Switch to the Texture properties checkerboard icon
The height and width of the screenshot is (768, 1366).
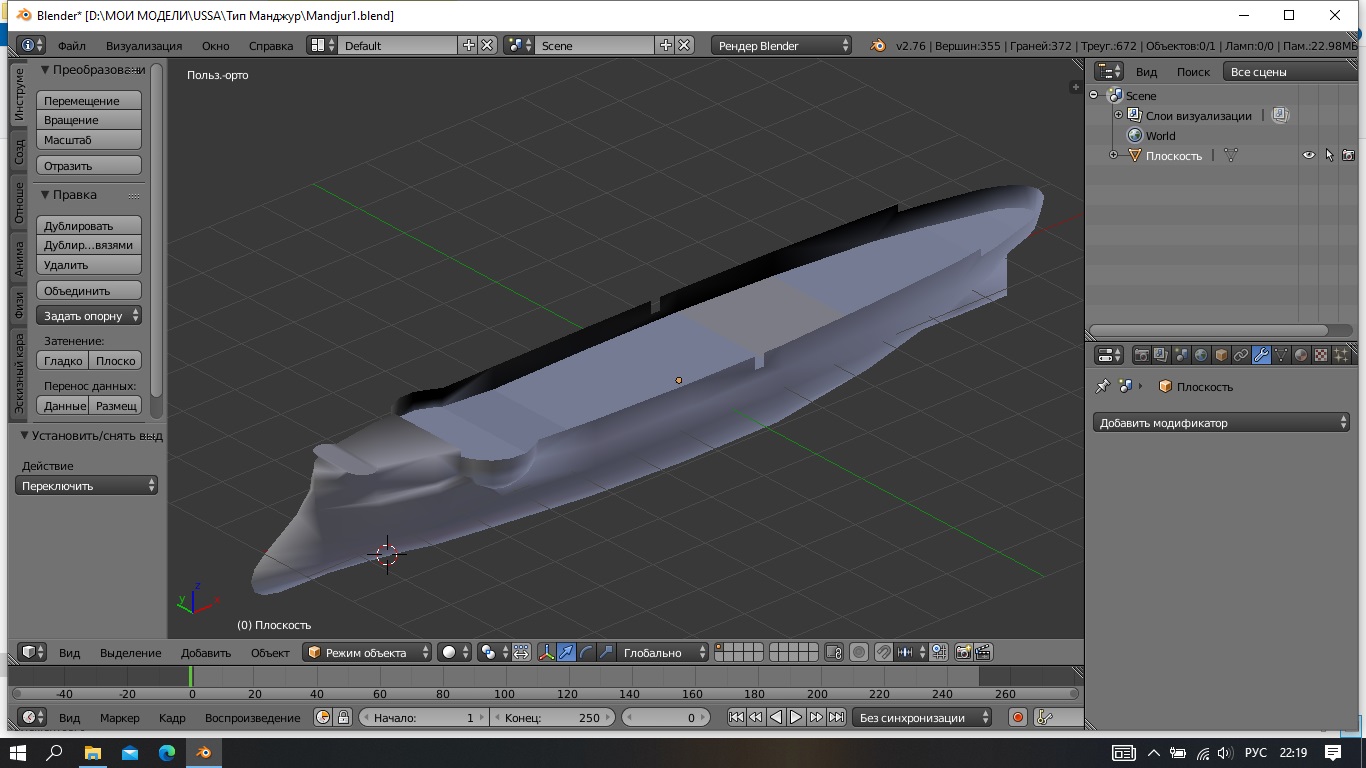(x=1321, y=355)
